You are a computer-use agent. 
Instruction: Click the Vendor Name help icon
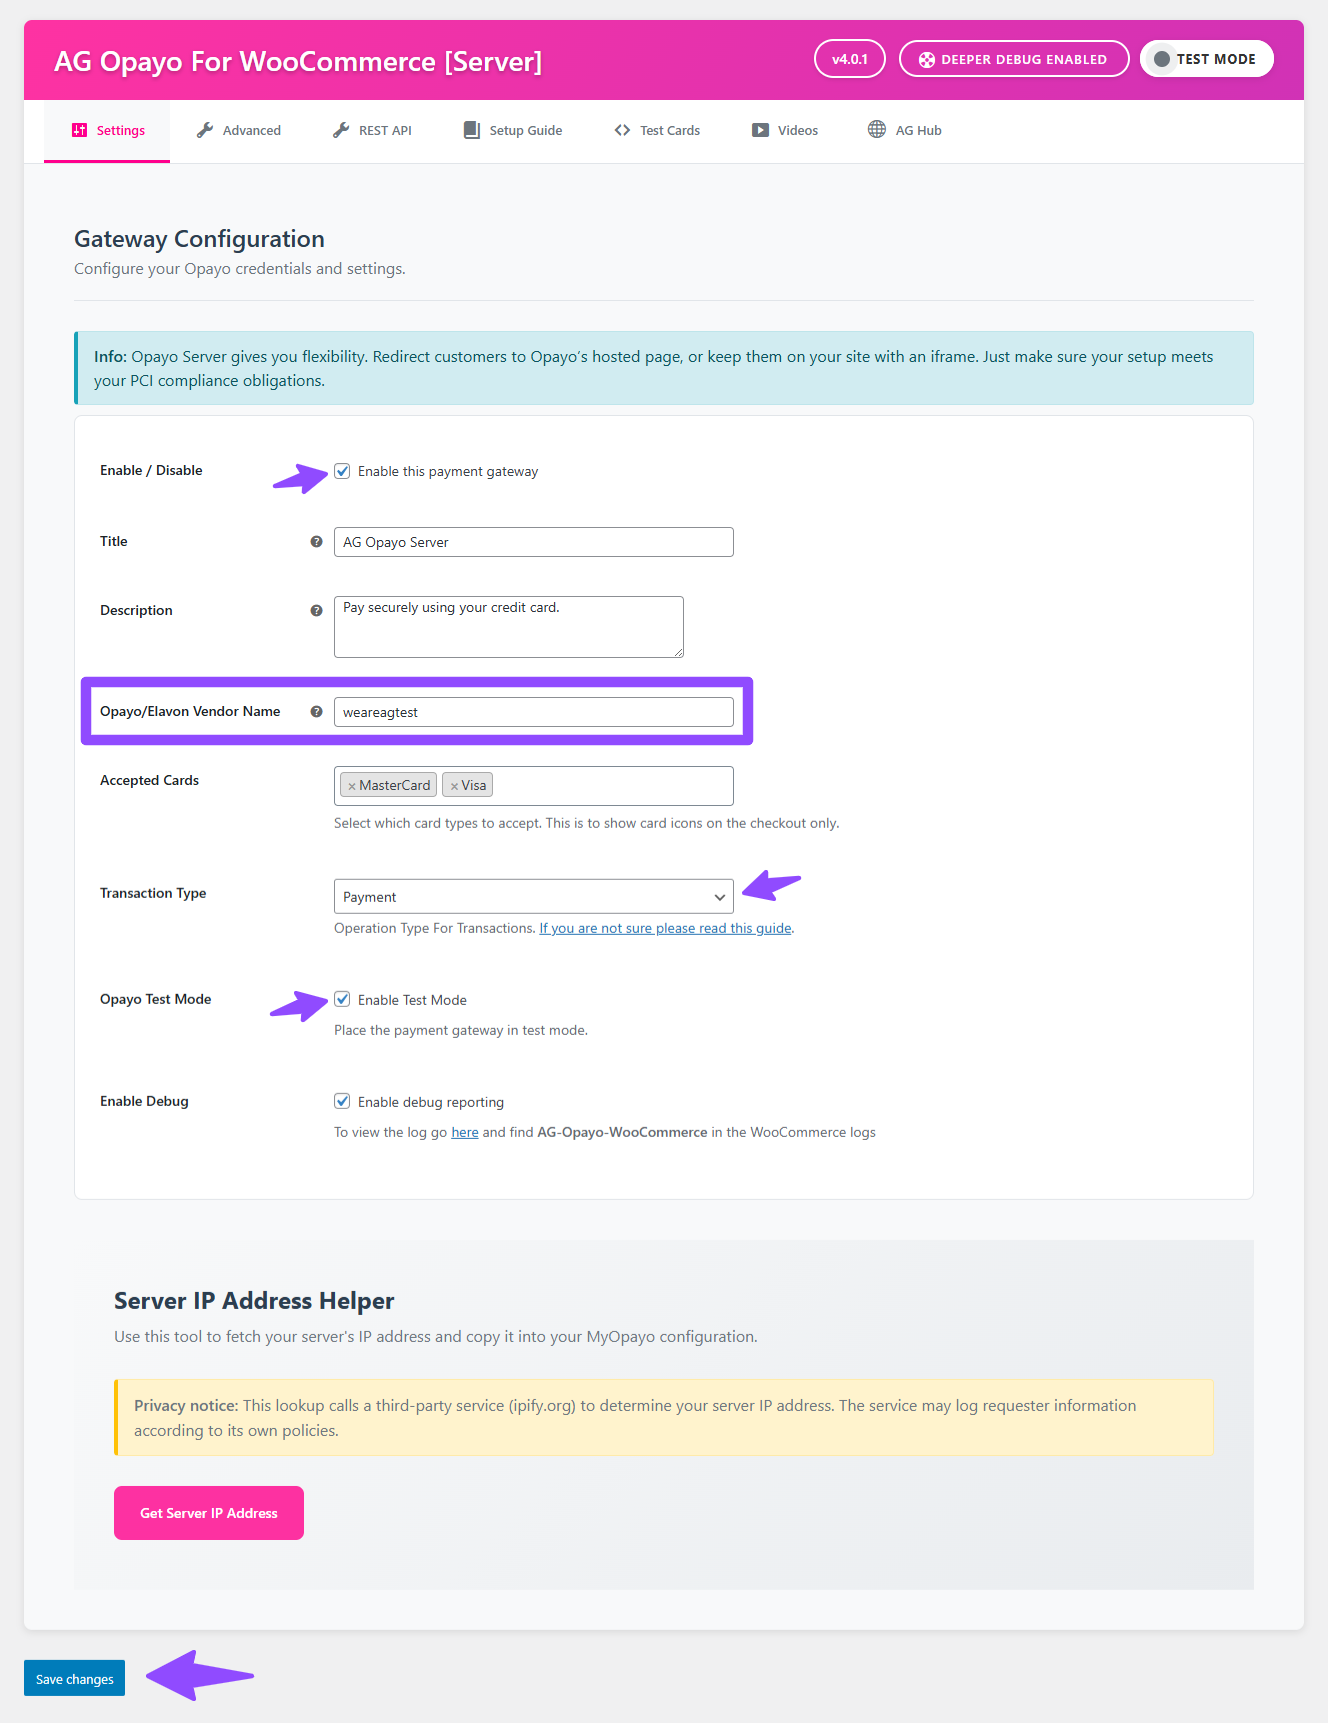coord(316,712)
